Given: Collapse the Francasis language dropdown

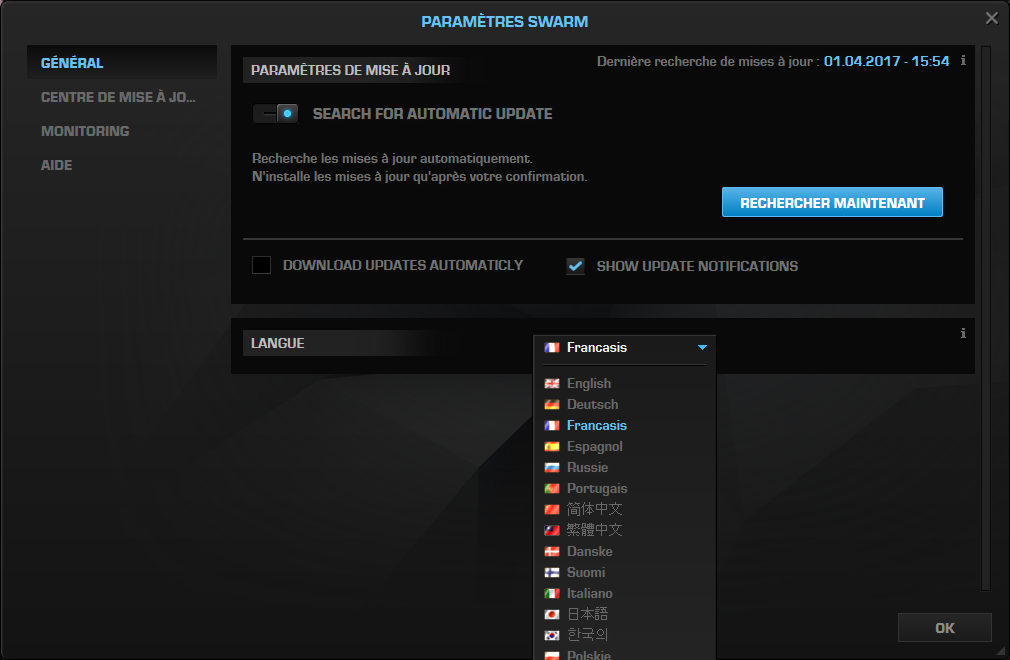Looking at the screenshot, I should [x=702, y=348].
